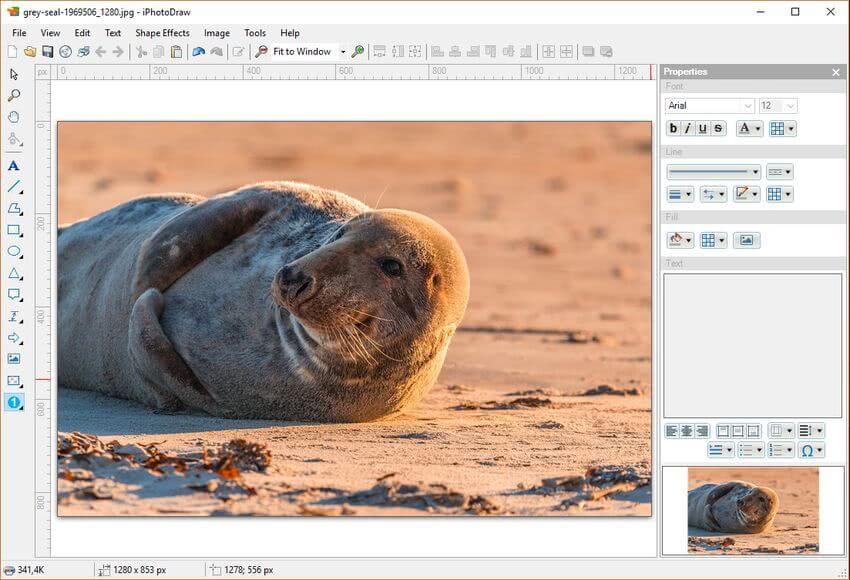Screen dimensions: 850x580
Task: Select the Callout speech bubble tool
Action: pos(14,294)
